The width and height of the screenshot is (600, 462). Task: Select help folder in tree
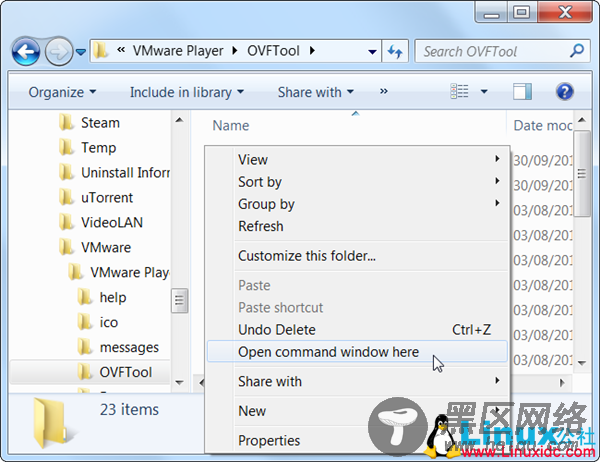click(x=113, y=297)
